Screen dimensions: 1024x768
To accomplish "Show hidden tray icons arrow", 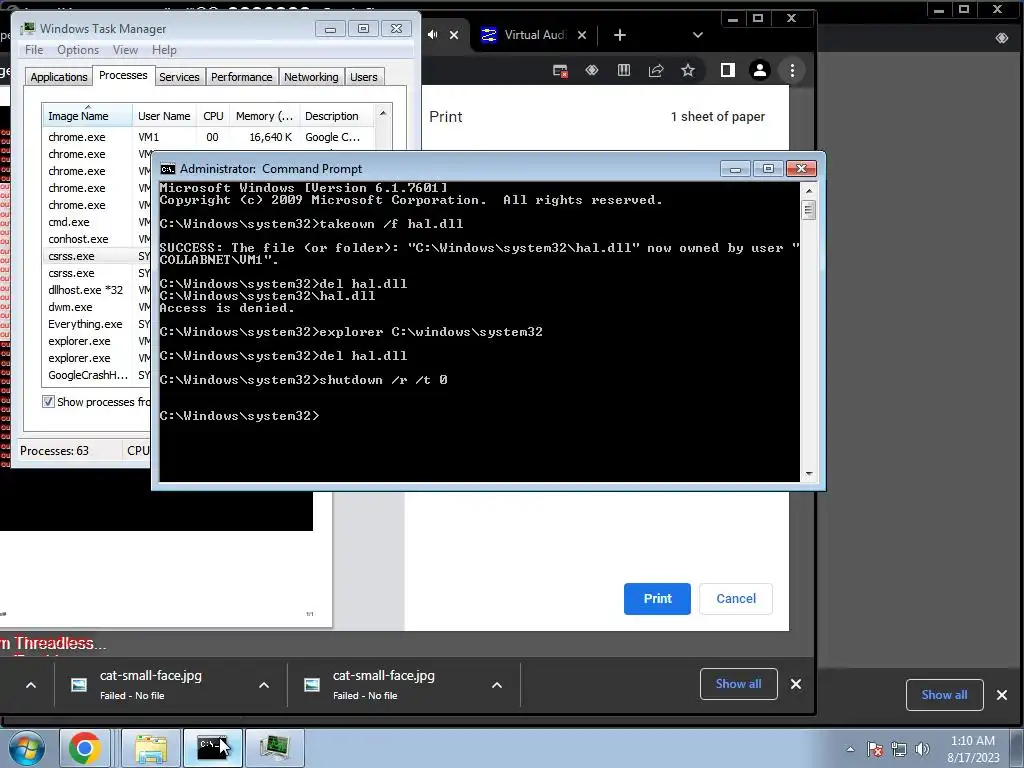I will click(x=850, y=749).
